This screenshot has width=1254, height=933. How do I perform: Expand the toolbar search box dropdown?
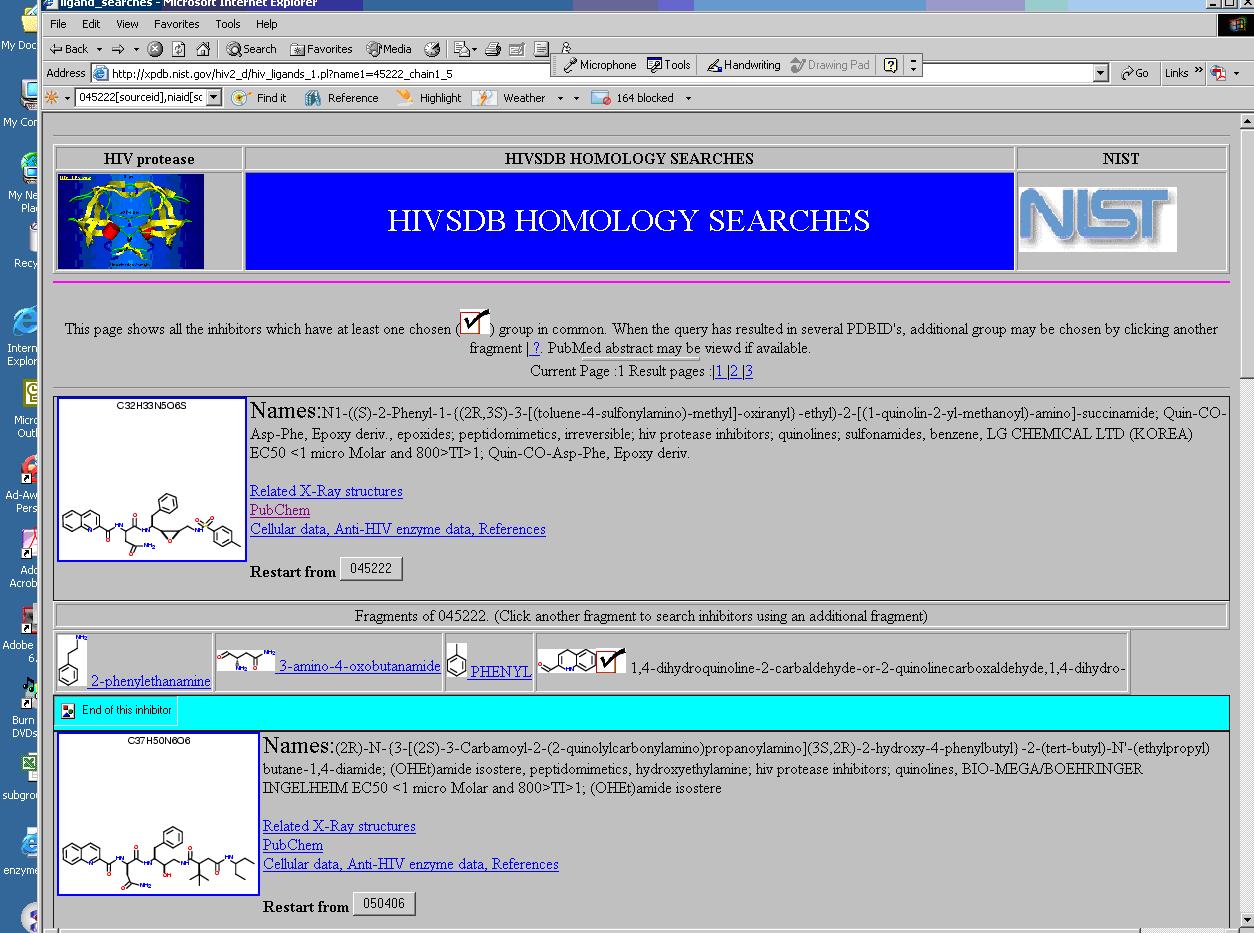(x=214, y=98)
